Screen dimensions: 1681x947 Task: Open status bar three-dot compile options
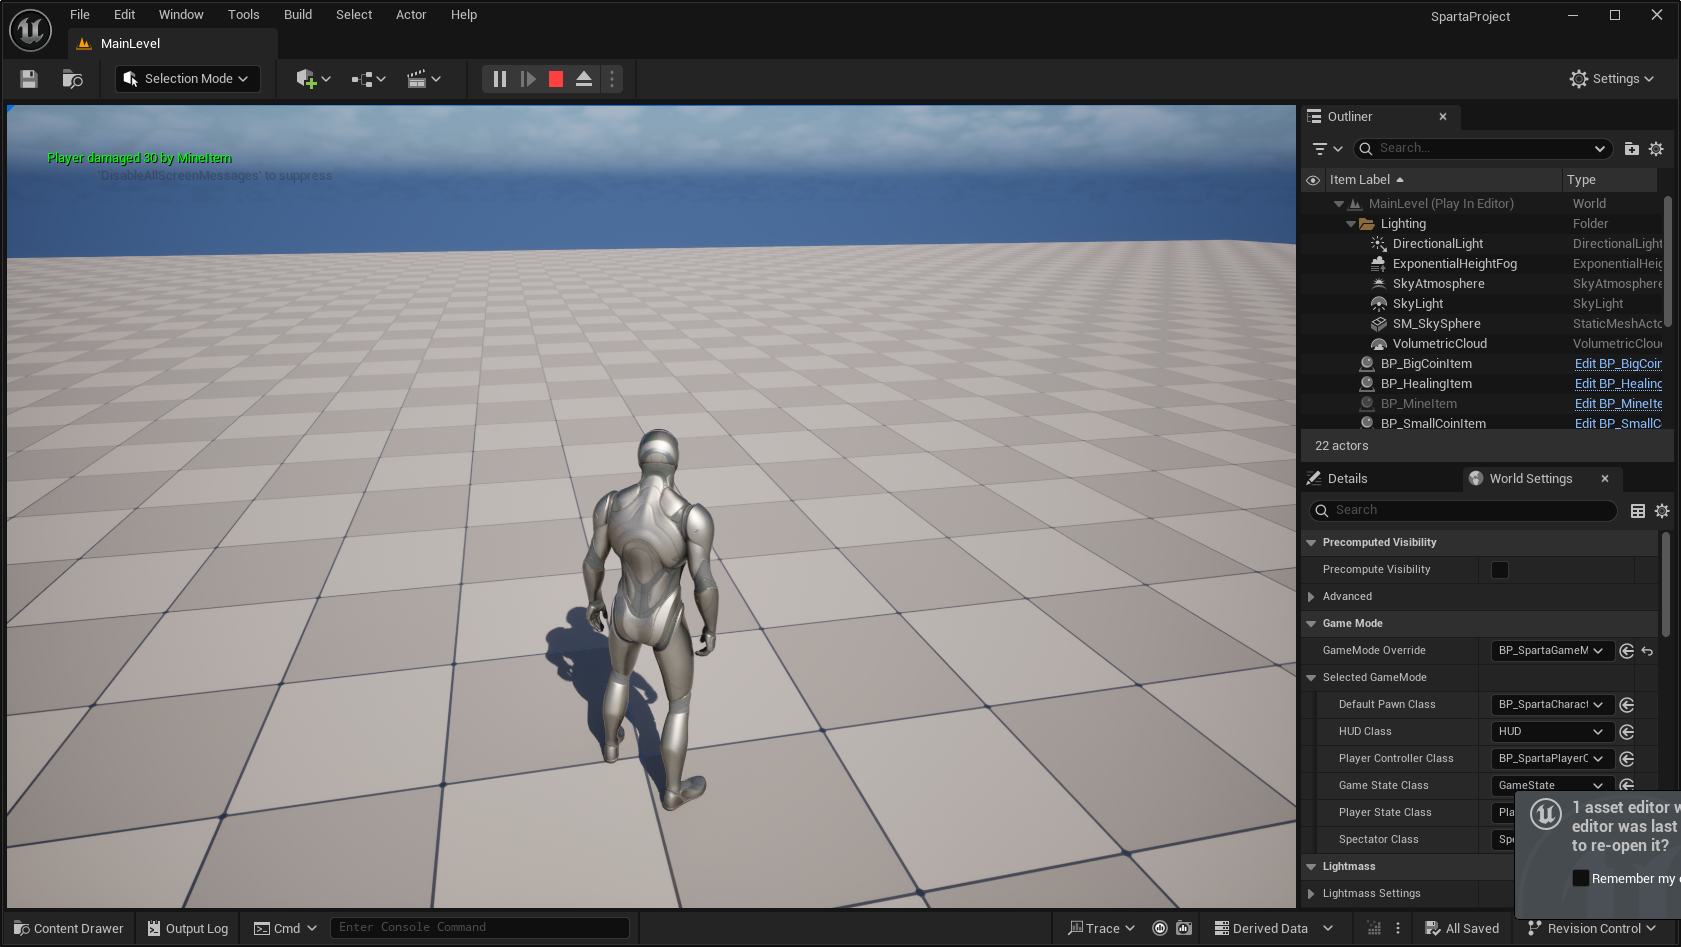(x=1398, y=928)
